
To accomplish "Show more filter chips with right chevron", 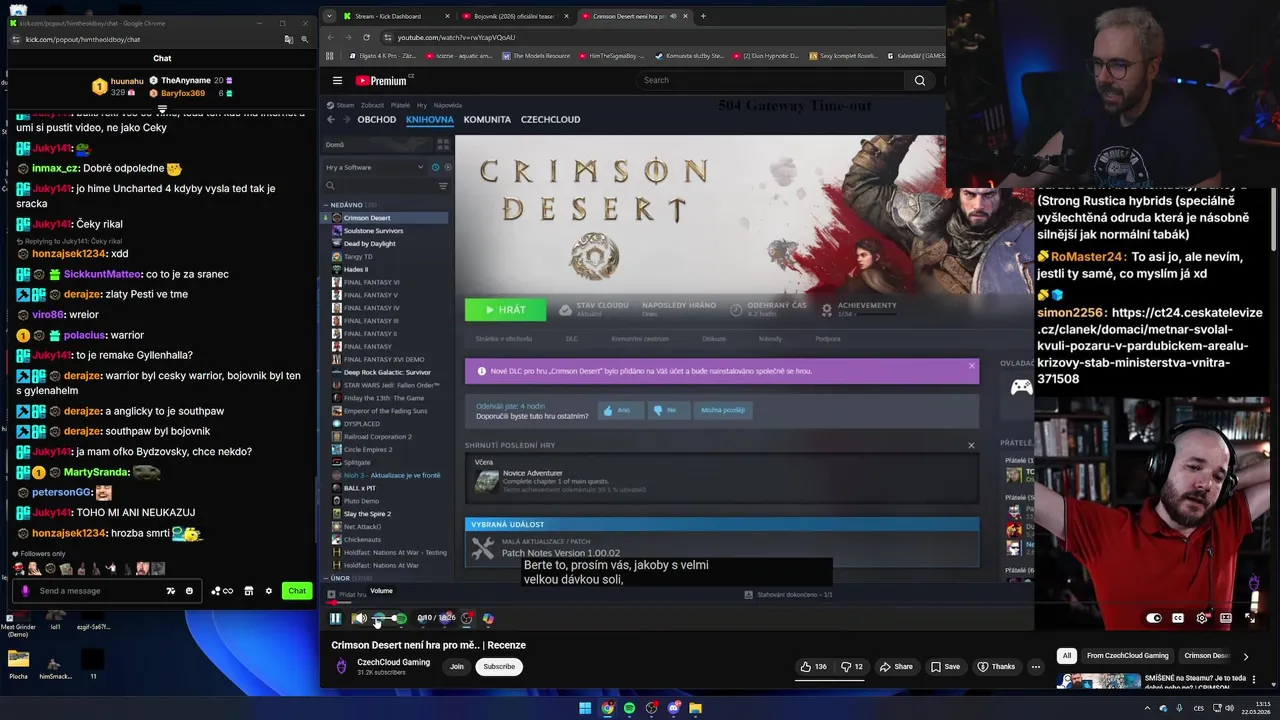I will [1245, 657].
